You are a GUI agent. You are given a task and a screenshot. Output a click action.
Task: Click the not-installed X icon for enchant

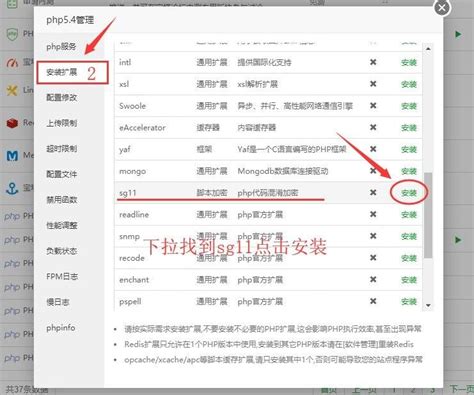[x=373, y=279]
